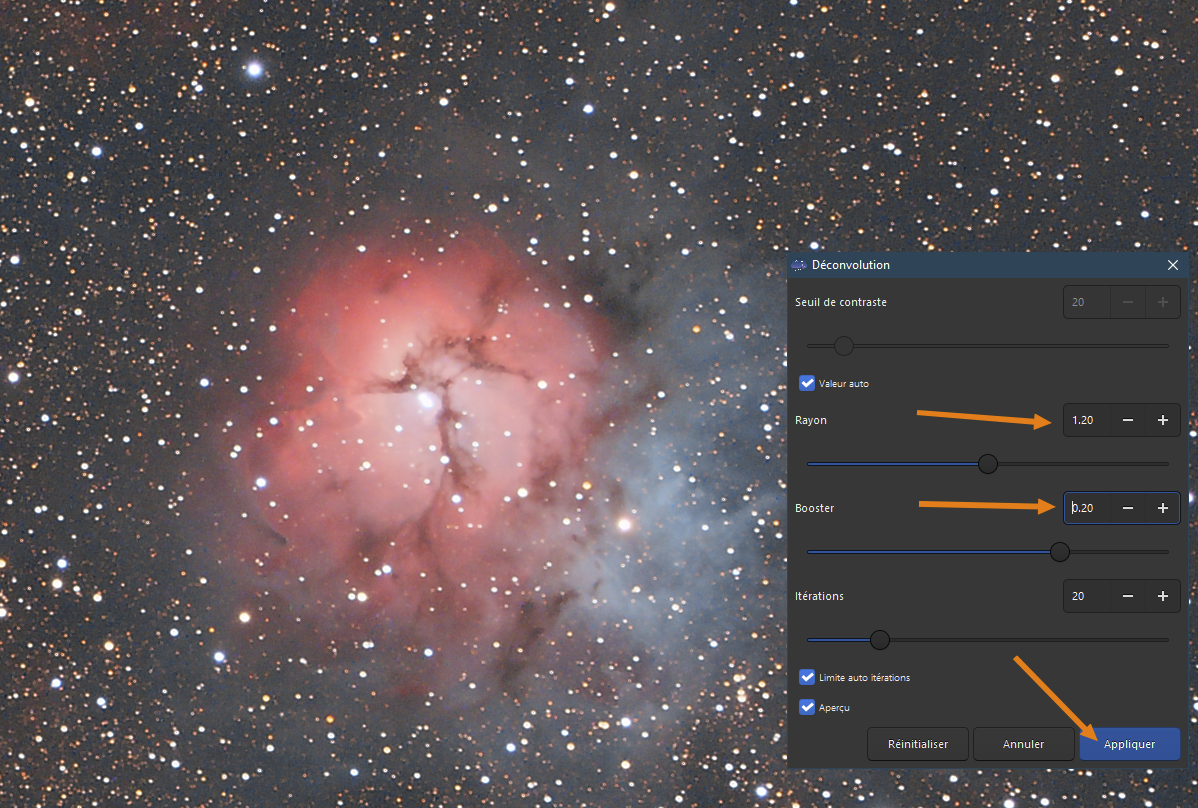Click the Itérations value field 20
This screenshot has width=1198, height=808.
[1087, 596]
